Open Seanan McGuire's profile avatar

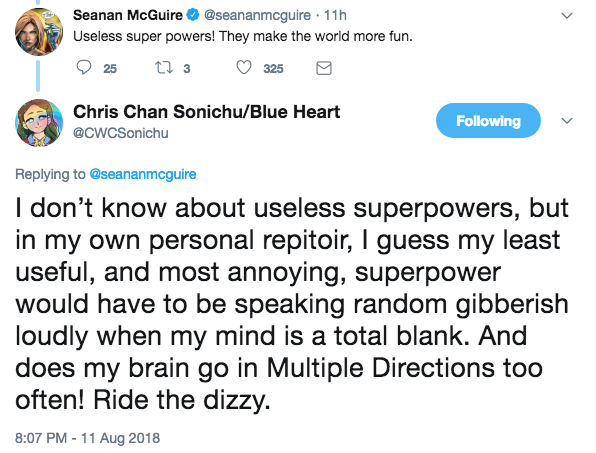39,32
